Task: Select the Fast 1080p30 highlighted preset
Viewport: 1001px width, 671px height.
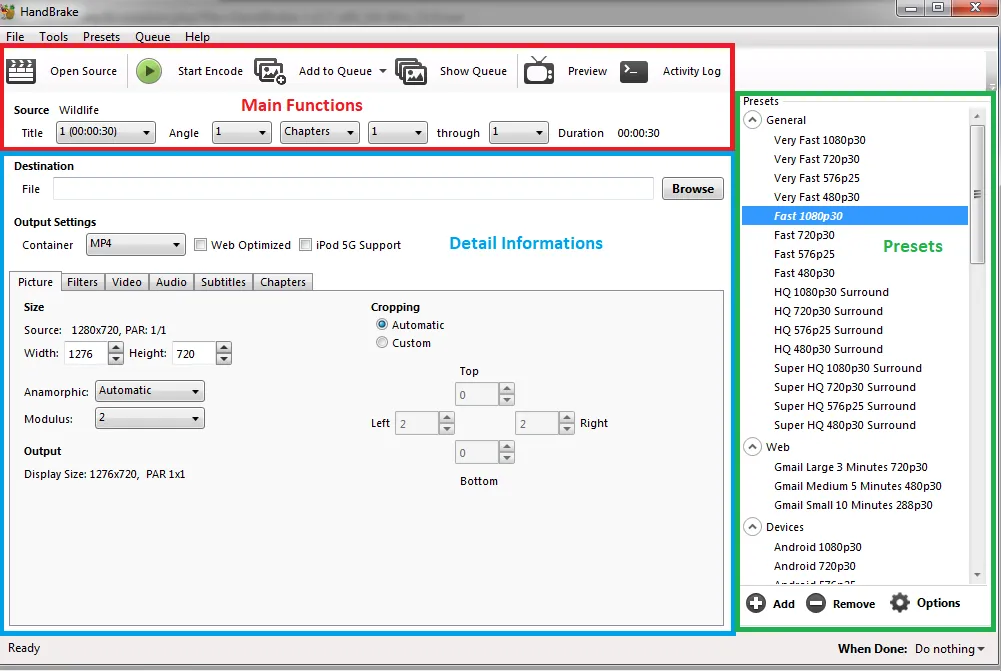Action: (x=855, y=216)
